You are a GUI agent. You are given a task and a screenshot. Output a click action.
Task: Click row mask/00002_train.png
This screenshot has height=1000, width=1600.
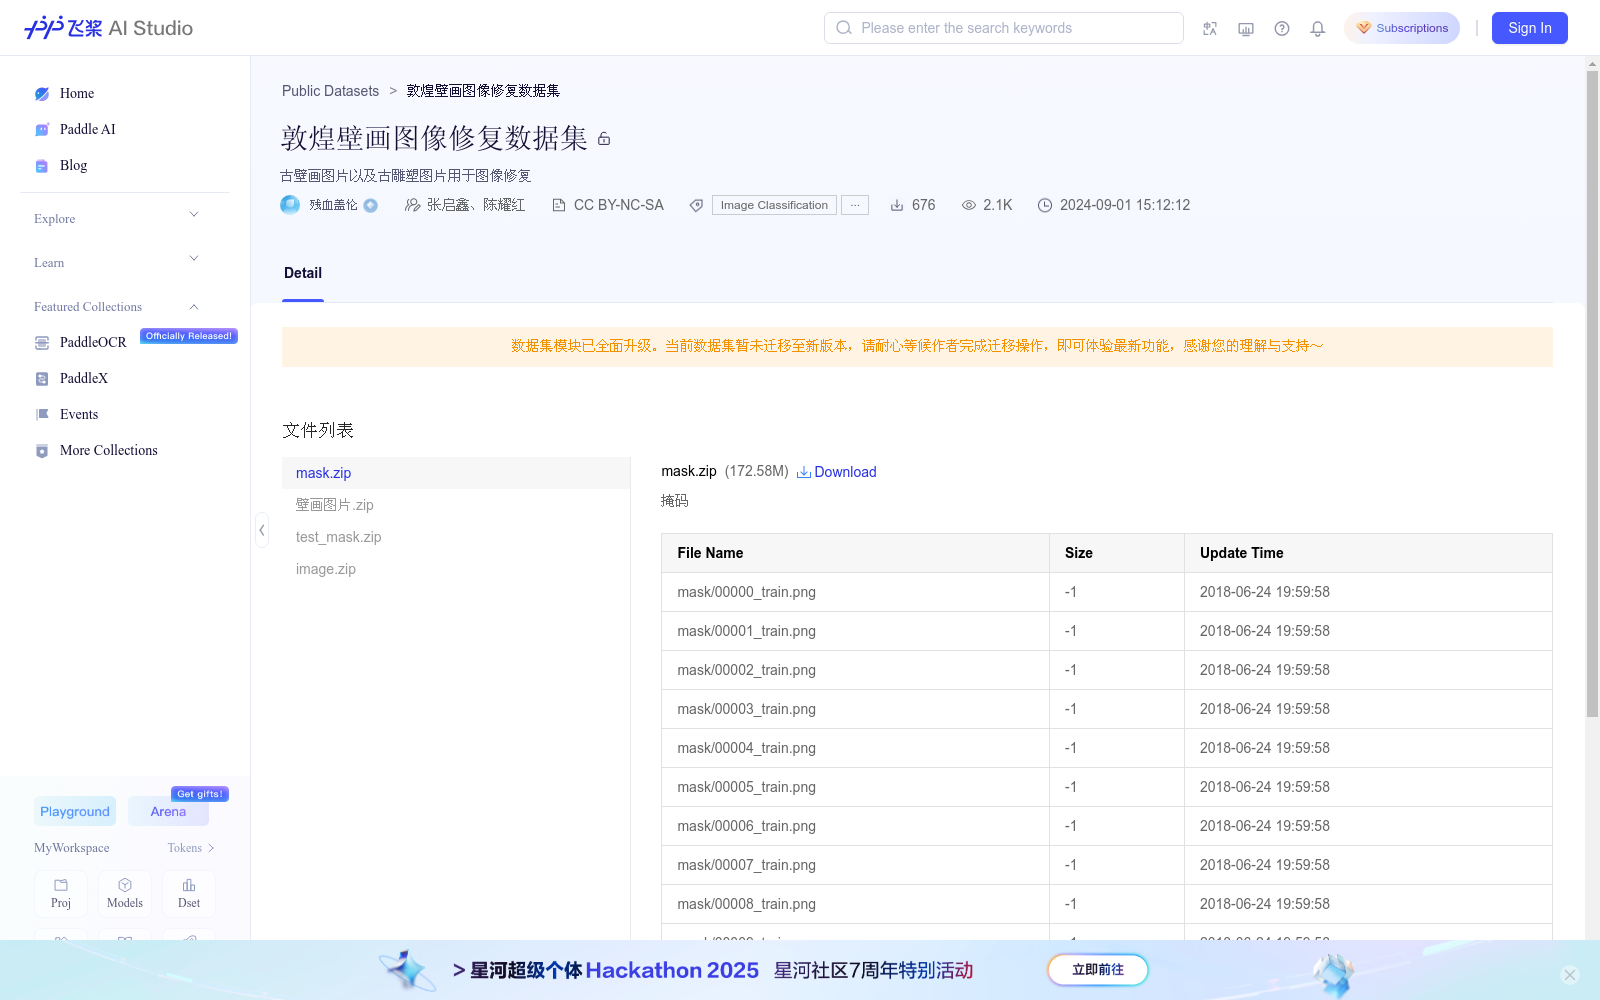click(1107, 670)
